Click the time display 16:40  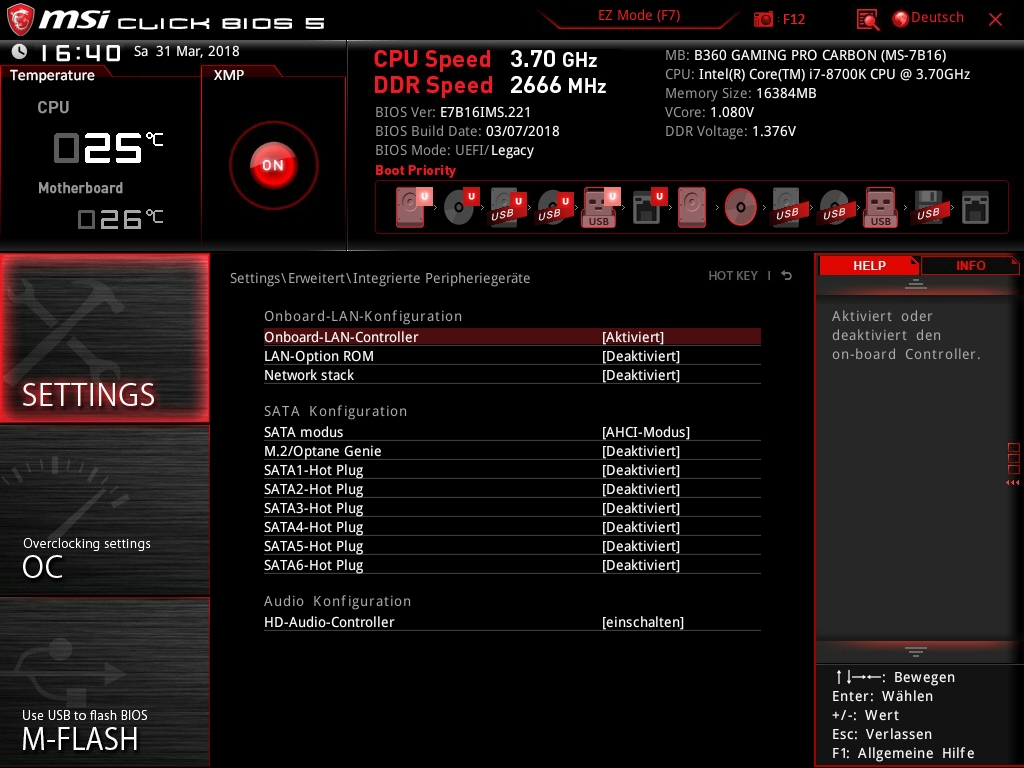(80, 52)
